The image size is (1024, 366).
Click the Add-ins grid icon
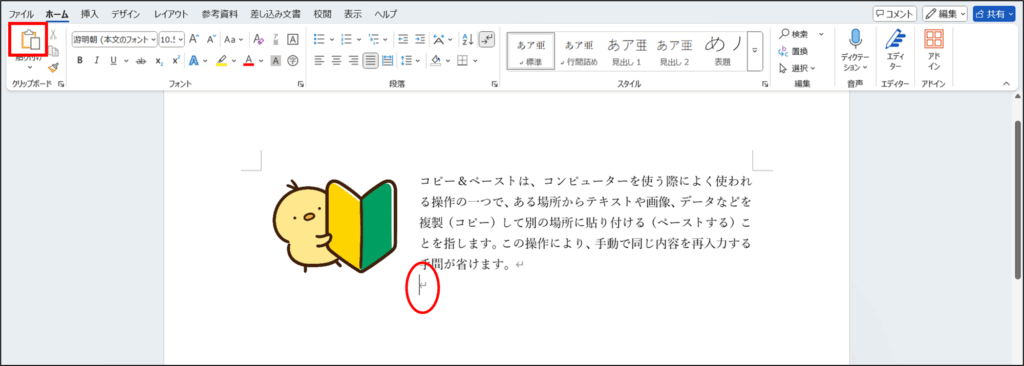(x=934, y=39)
